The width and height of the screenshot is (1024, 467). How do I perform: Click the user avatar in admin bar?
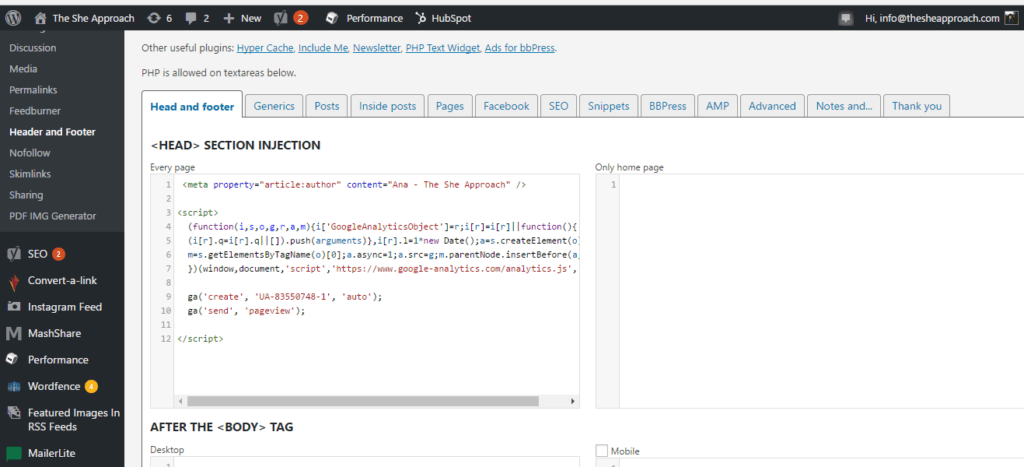click(x=1011, y=18)
